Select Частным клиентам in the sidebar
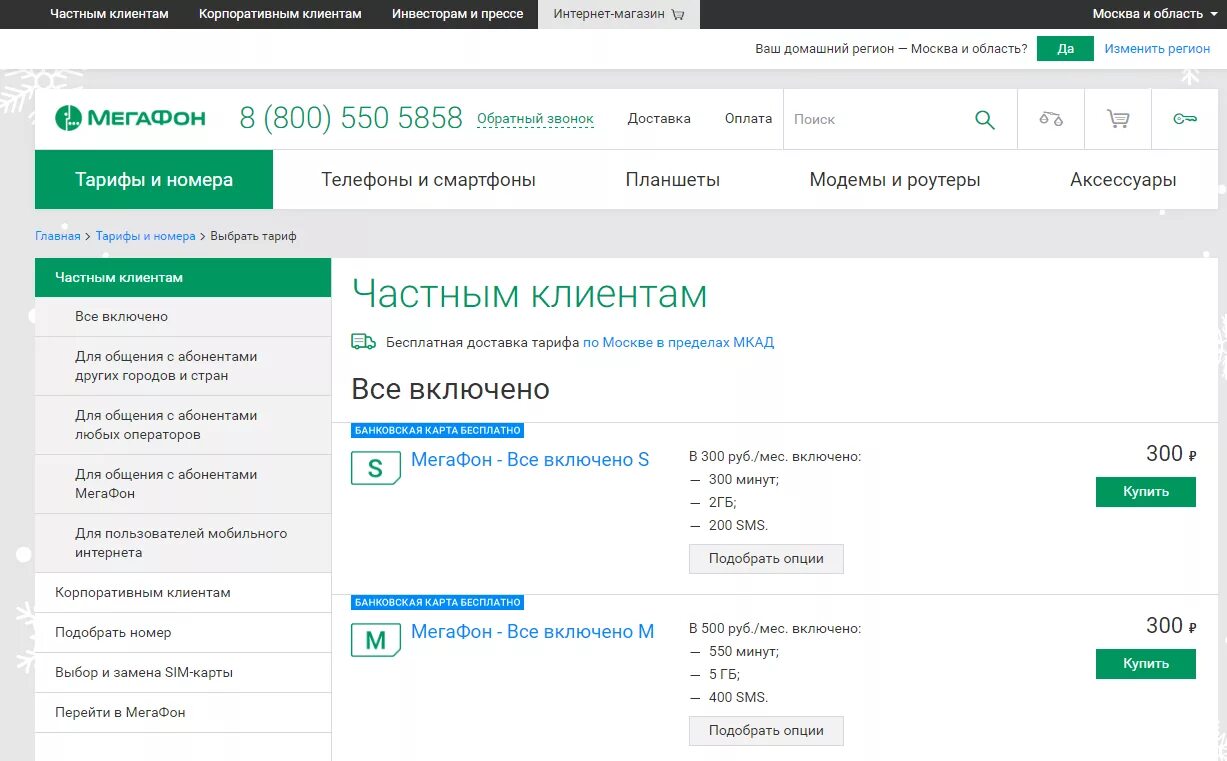Viewport: 1227px width, 761px height. [183, 277]
